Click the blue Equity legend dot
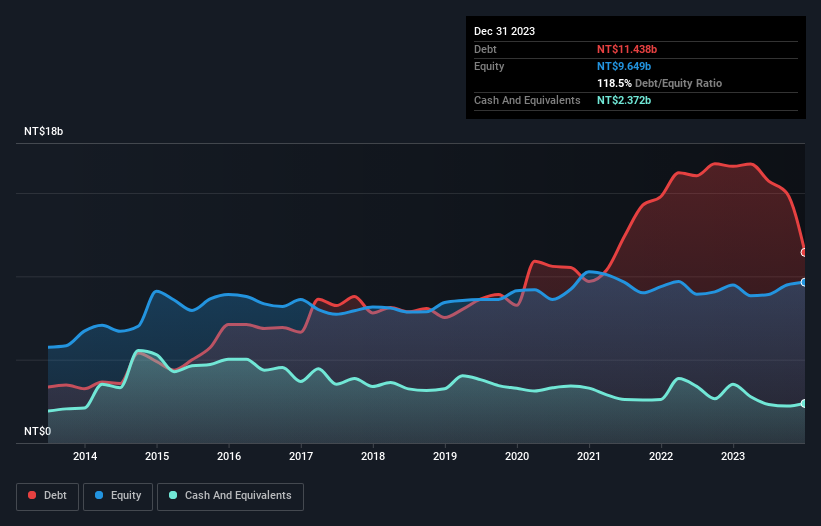 click(x=101, y=496)
